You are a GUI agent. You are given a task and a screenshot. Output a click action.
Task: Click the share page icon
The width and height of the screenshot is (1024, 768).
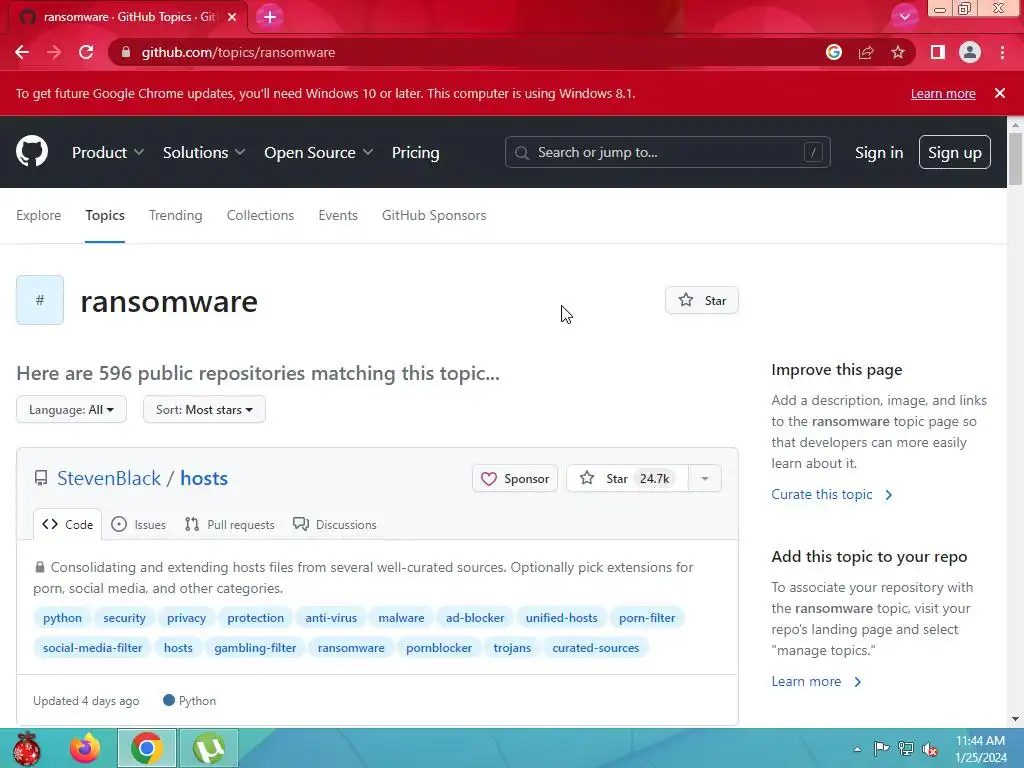click(x=866, y=52)
